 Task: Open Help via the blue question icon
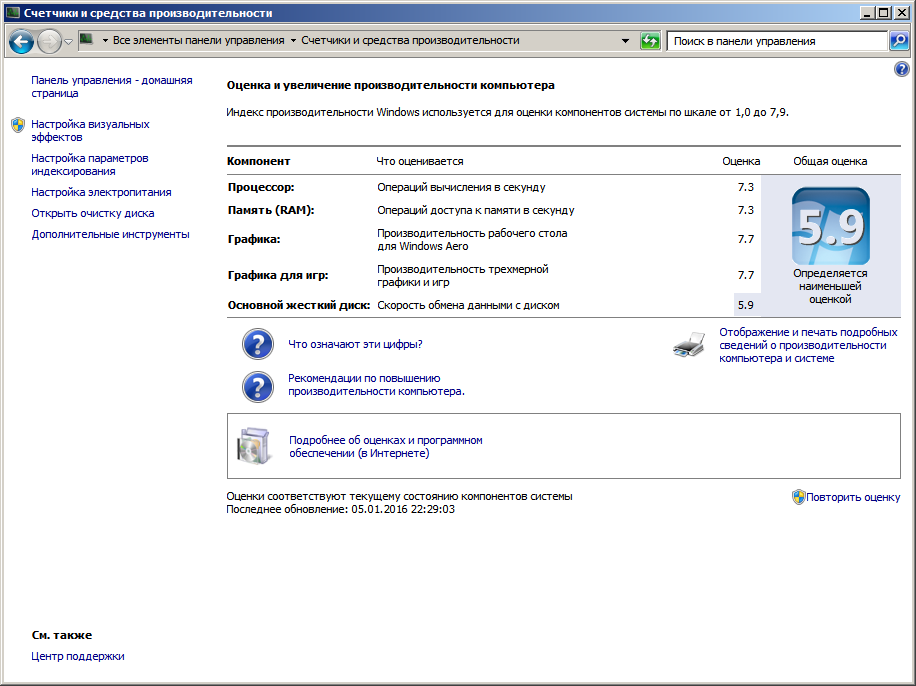(x=901, y=70)
